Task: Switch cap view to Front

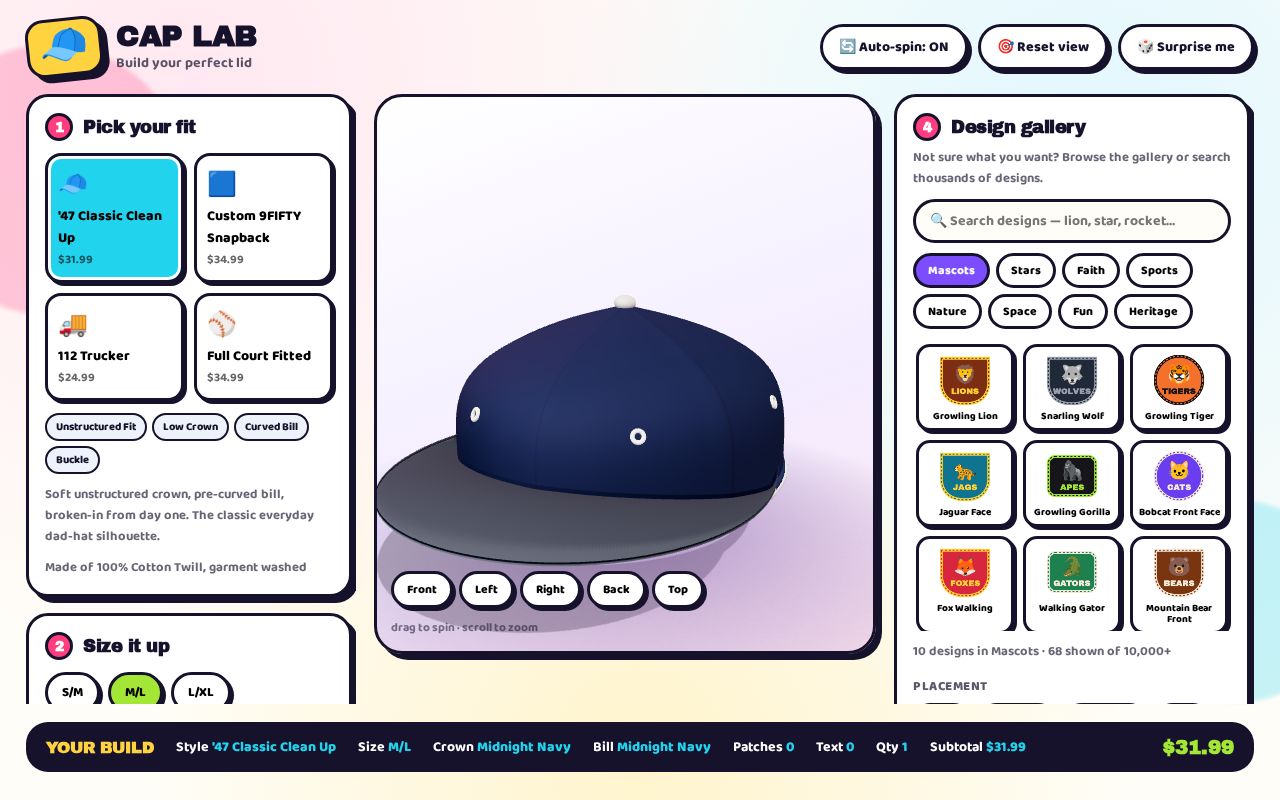Action: click(x=422, y=589)
